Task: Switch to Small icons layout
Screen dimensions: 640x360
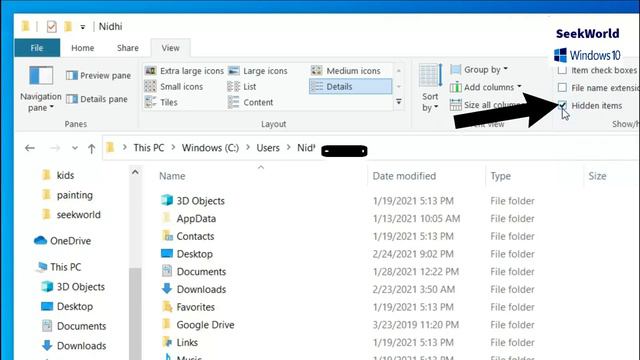Action: (x=174, y=87)
